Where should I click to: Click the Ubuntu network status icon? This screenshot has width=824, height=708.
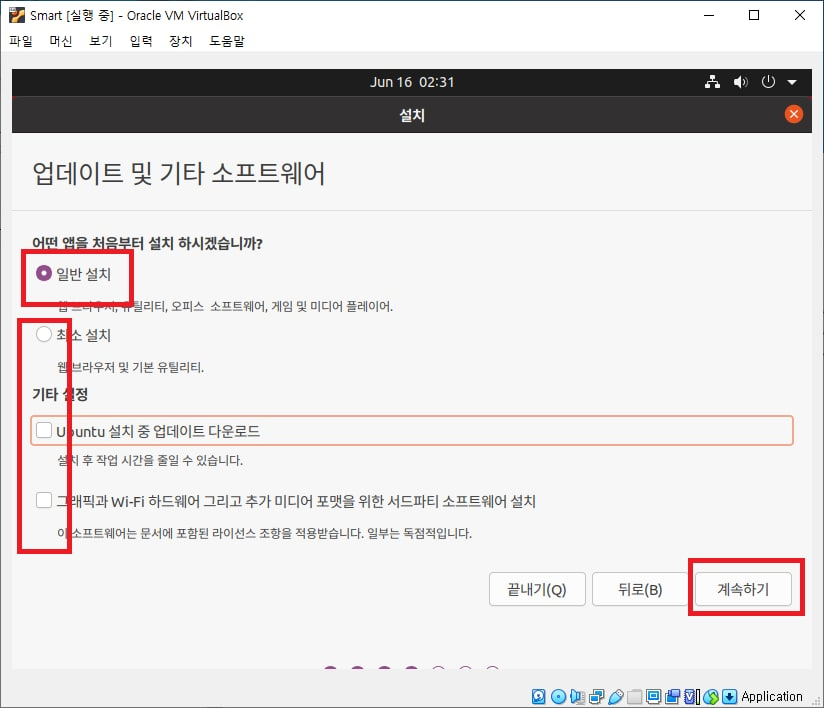tap(712, 82)
